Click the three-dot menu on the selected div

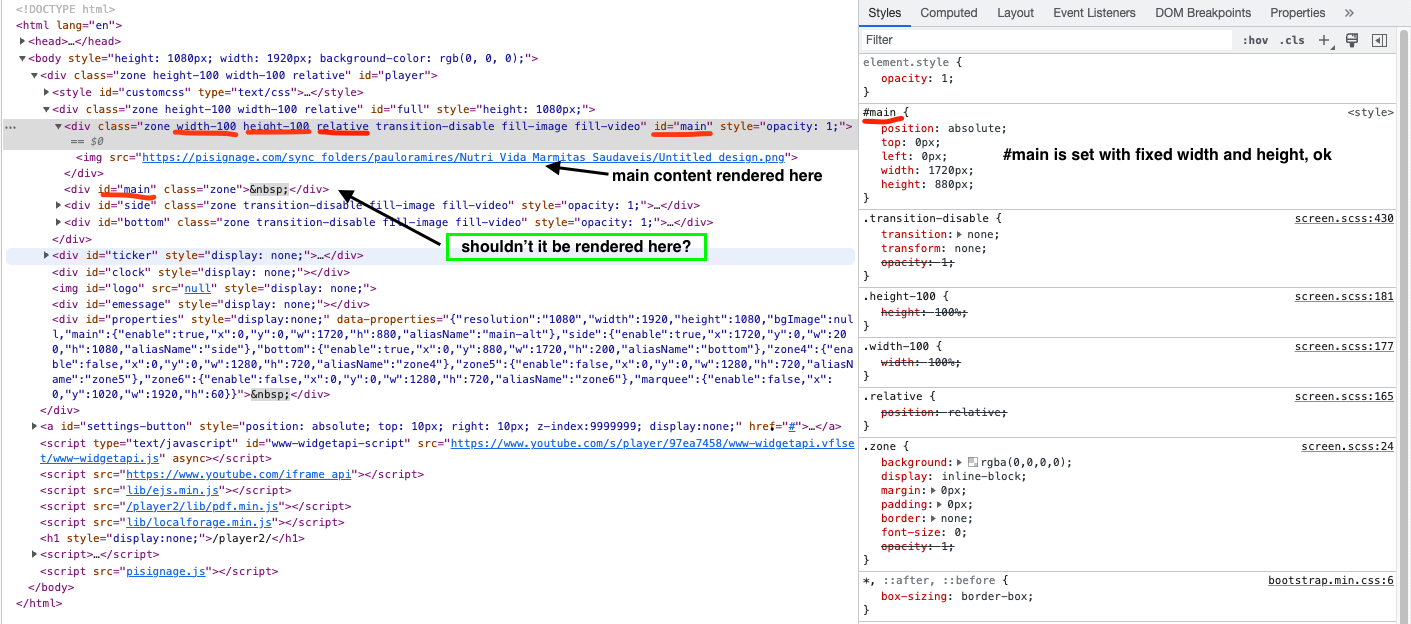coord(10,126)
